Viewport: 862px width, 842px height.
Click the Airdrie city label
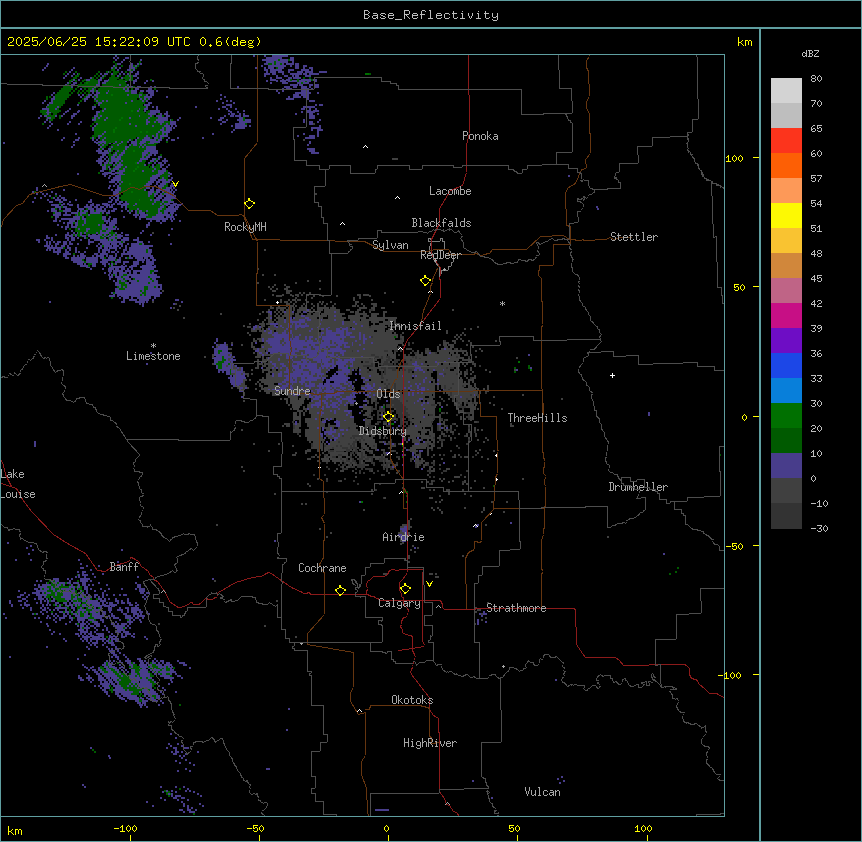point(403,537)
